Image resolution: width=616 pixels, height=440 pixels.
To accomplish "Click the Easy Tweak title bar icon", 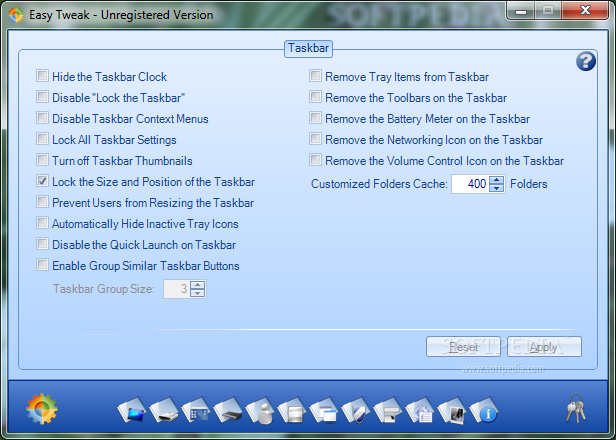I will click(16, 15).
